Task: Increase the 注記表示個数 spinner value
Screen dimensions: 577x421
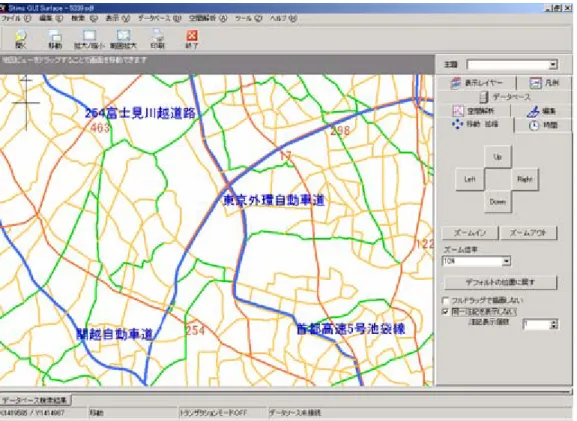Action: [x=554, y=322]
